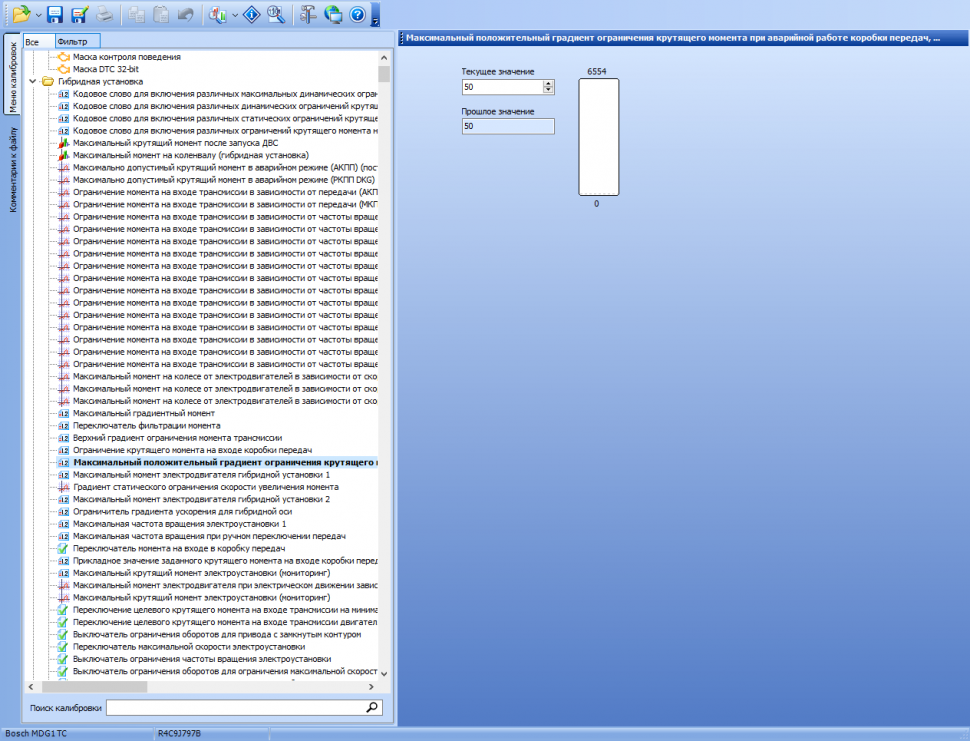The image size is (970, 741).
Task: Click the vertical value bar under 6554
Action: (x=598, y=138)
